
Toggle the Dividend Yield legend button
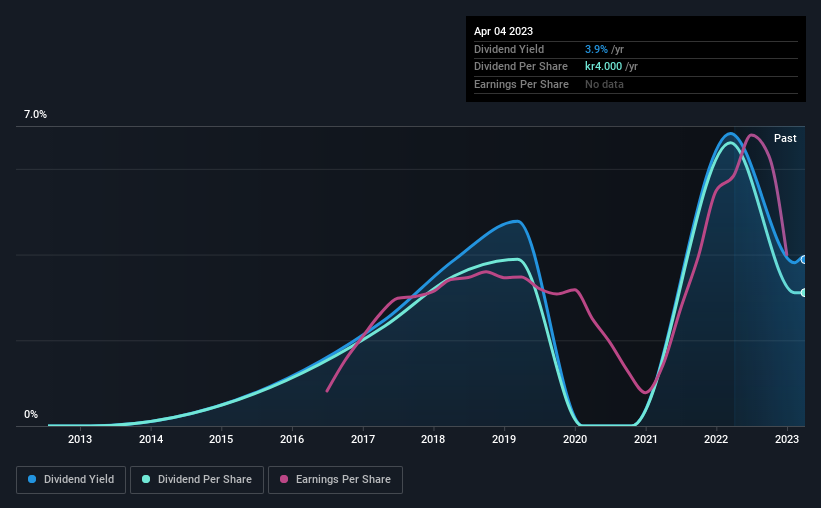71,480
